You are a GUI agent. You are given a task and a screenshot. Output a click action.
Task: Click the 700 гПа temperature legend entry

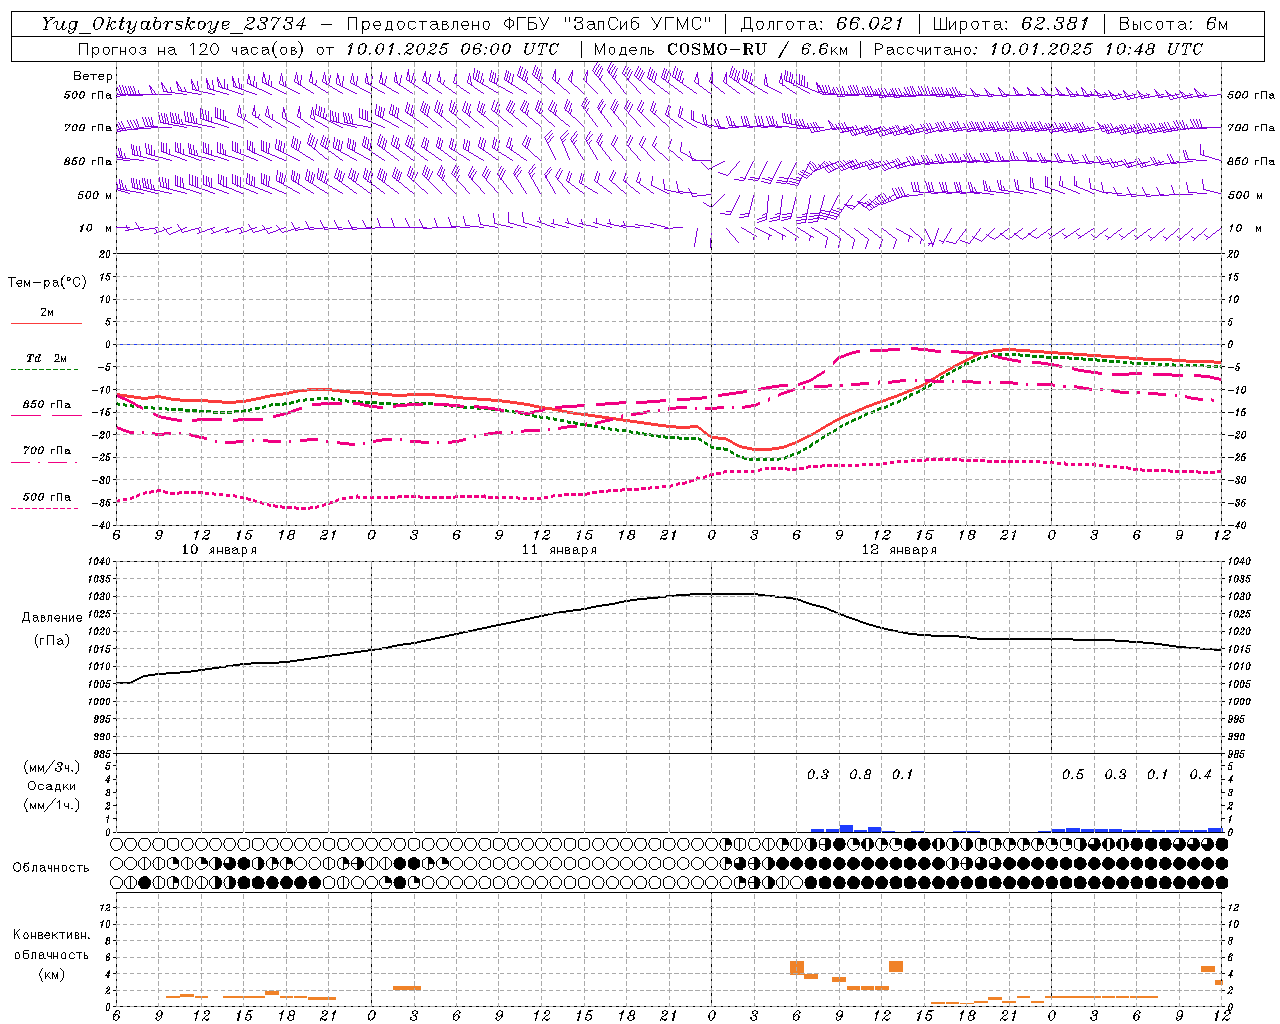click(x=47, y=451)
